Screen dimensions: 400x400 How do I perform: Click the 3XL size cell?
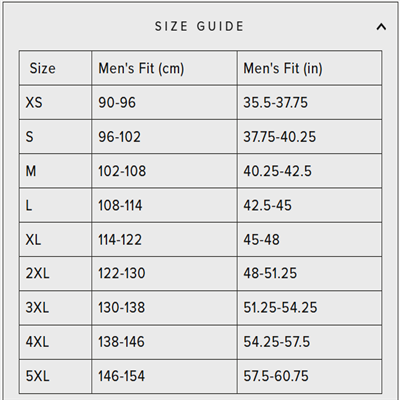click(55, 308)
